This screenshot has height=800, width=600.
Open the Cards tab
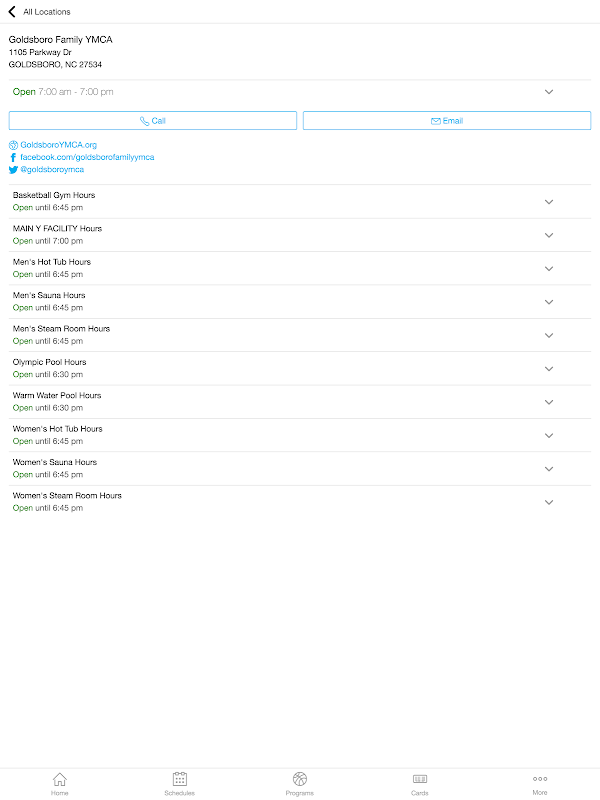coord(420,784)
